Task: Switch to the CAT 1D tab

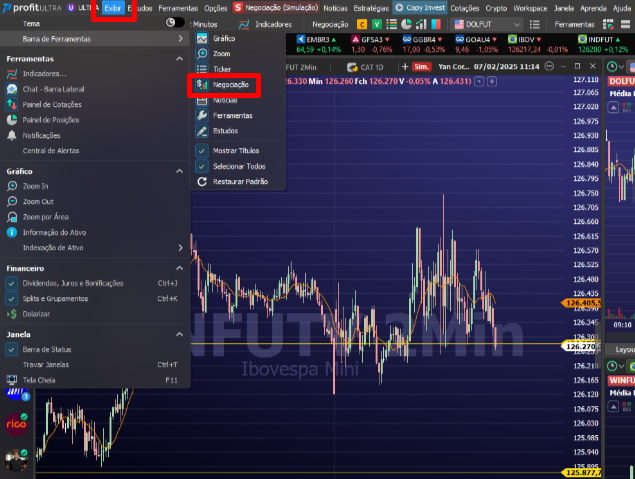Action: point(365,67)
